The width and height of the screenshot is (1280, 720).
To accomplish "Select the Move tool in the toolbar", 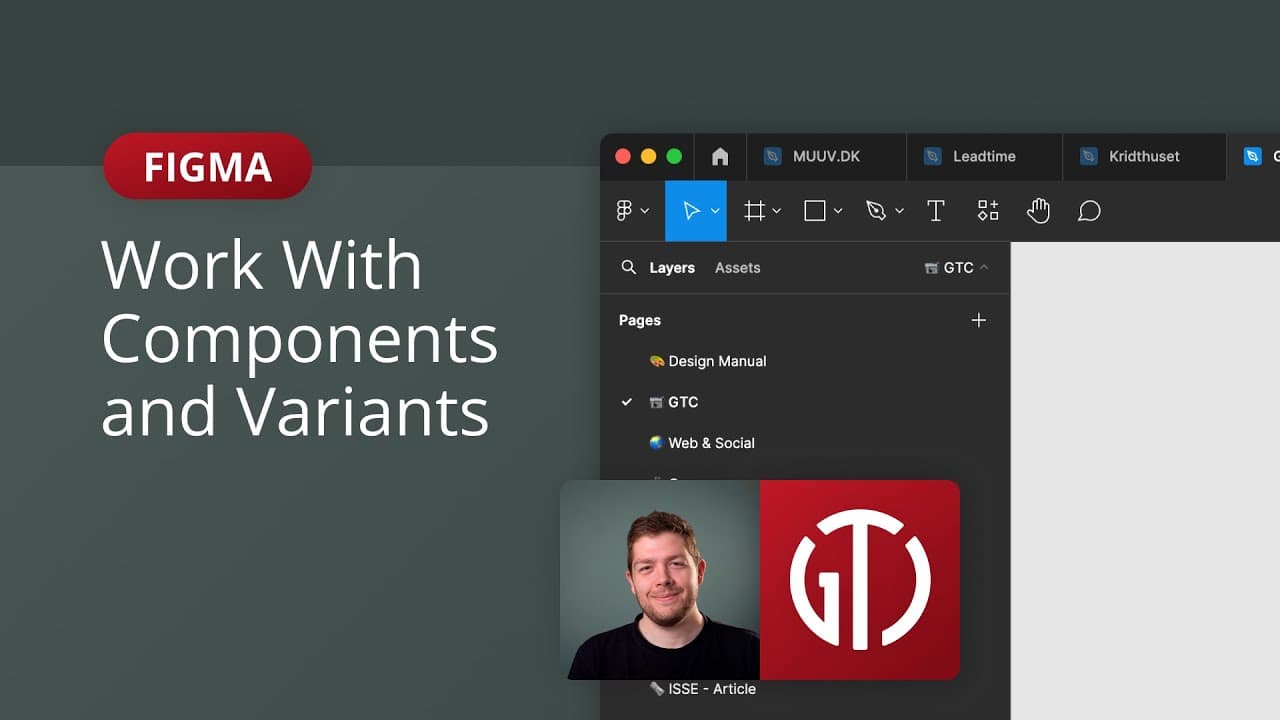I will (x=692, y=211).
